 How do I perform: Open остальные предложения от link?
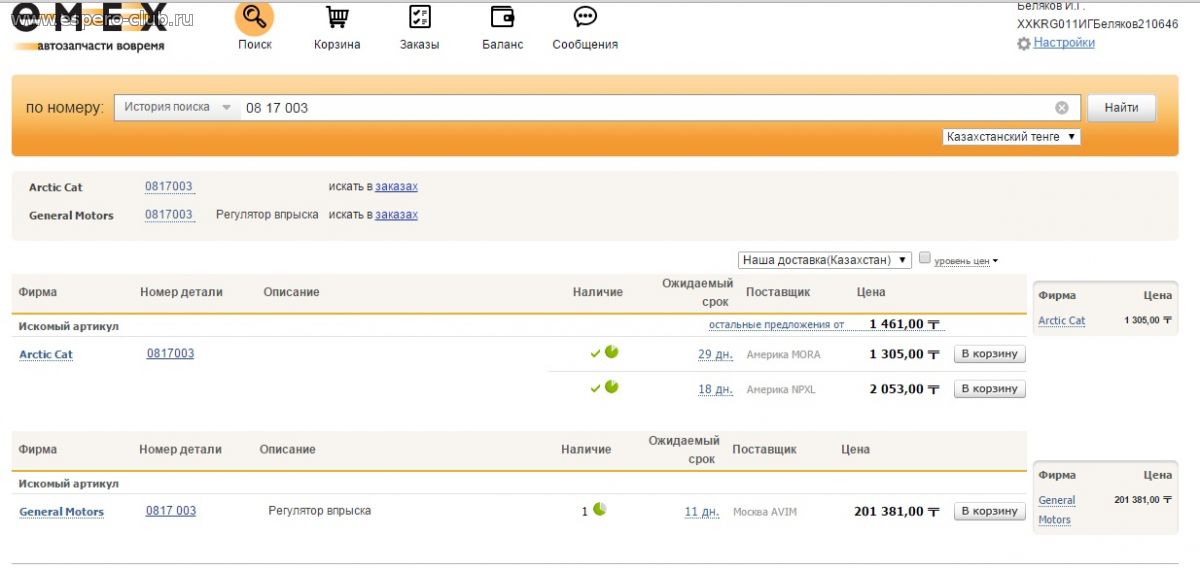click(776, 325)
